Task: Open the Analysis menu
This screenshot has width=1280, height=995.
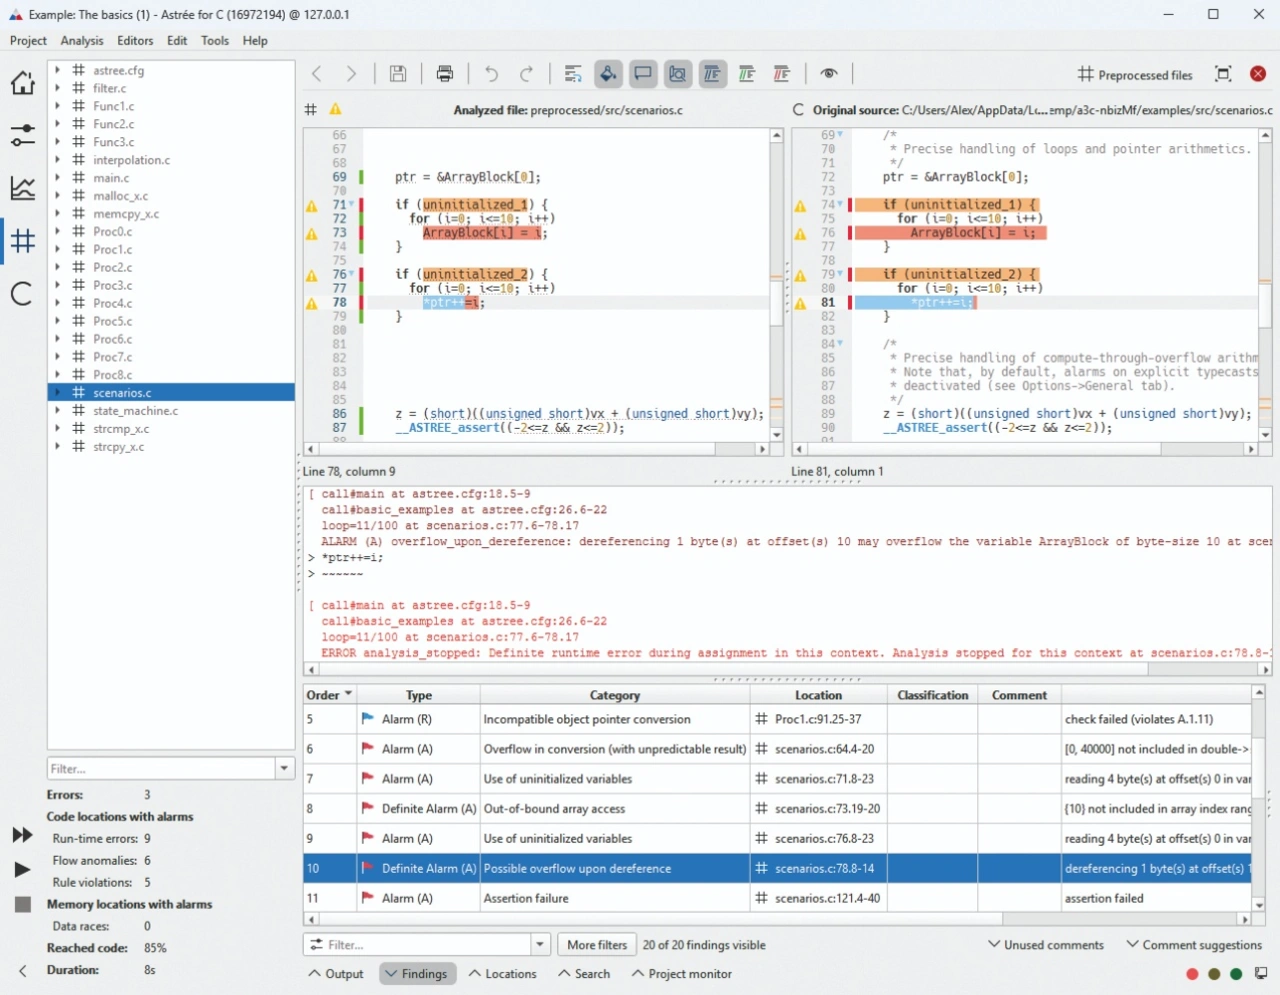Action: coord(81,41)
